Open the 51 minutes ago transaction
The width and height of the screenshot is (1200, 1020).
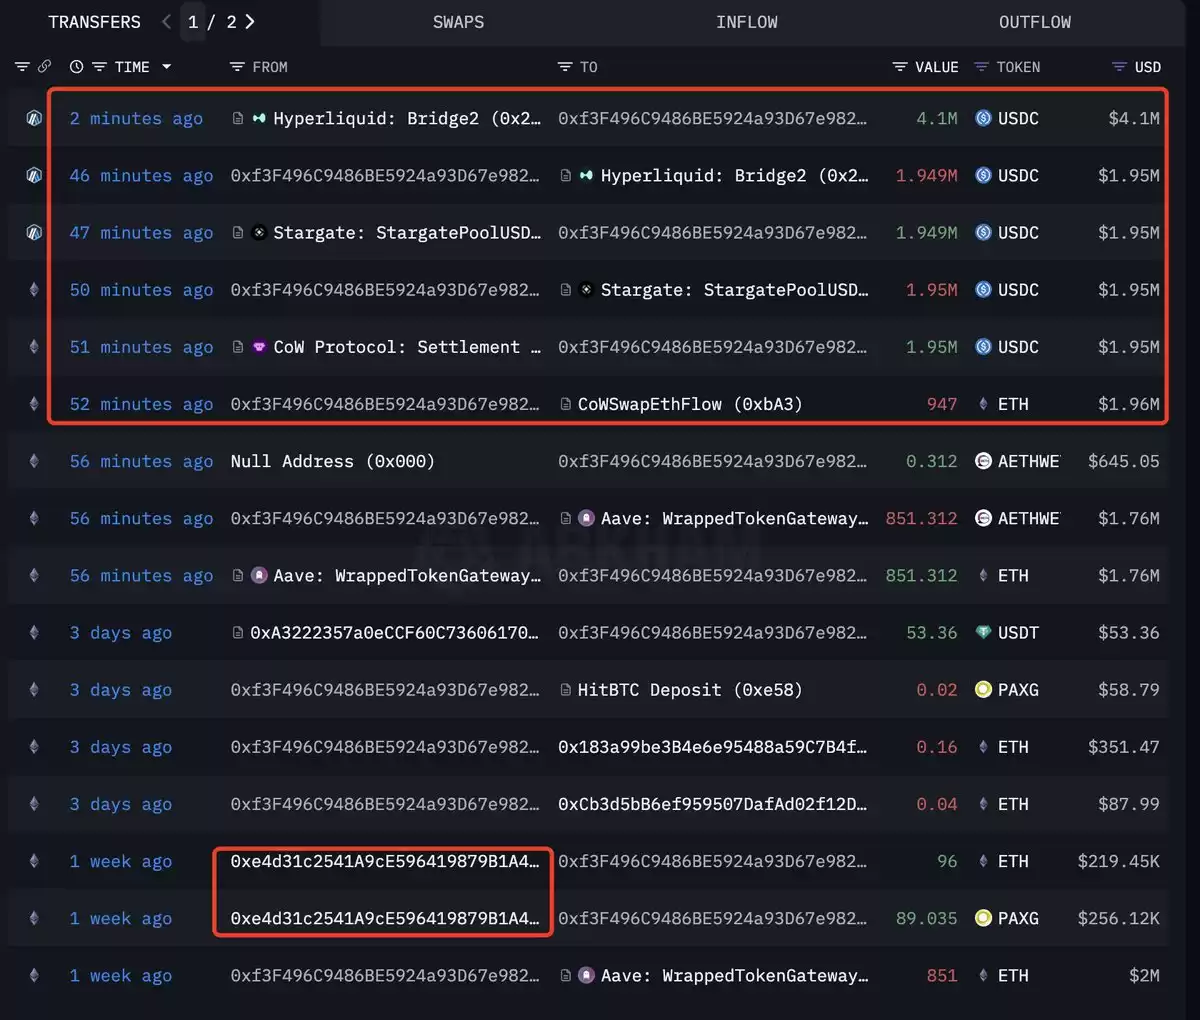click(x=141, y=347)
